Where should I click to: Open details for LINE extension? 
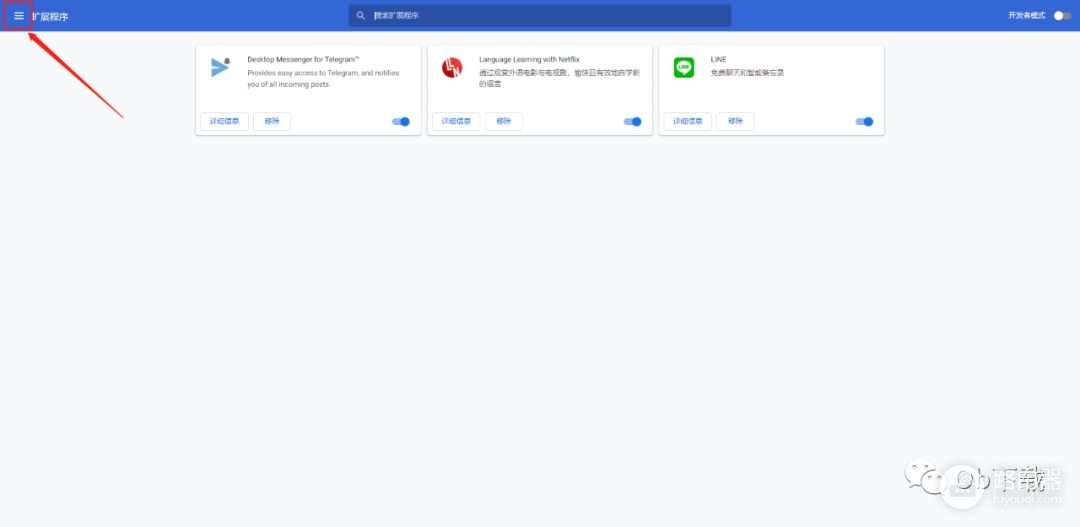688,121
